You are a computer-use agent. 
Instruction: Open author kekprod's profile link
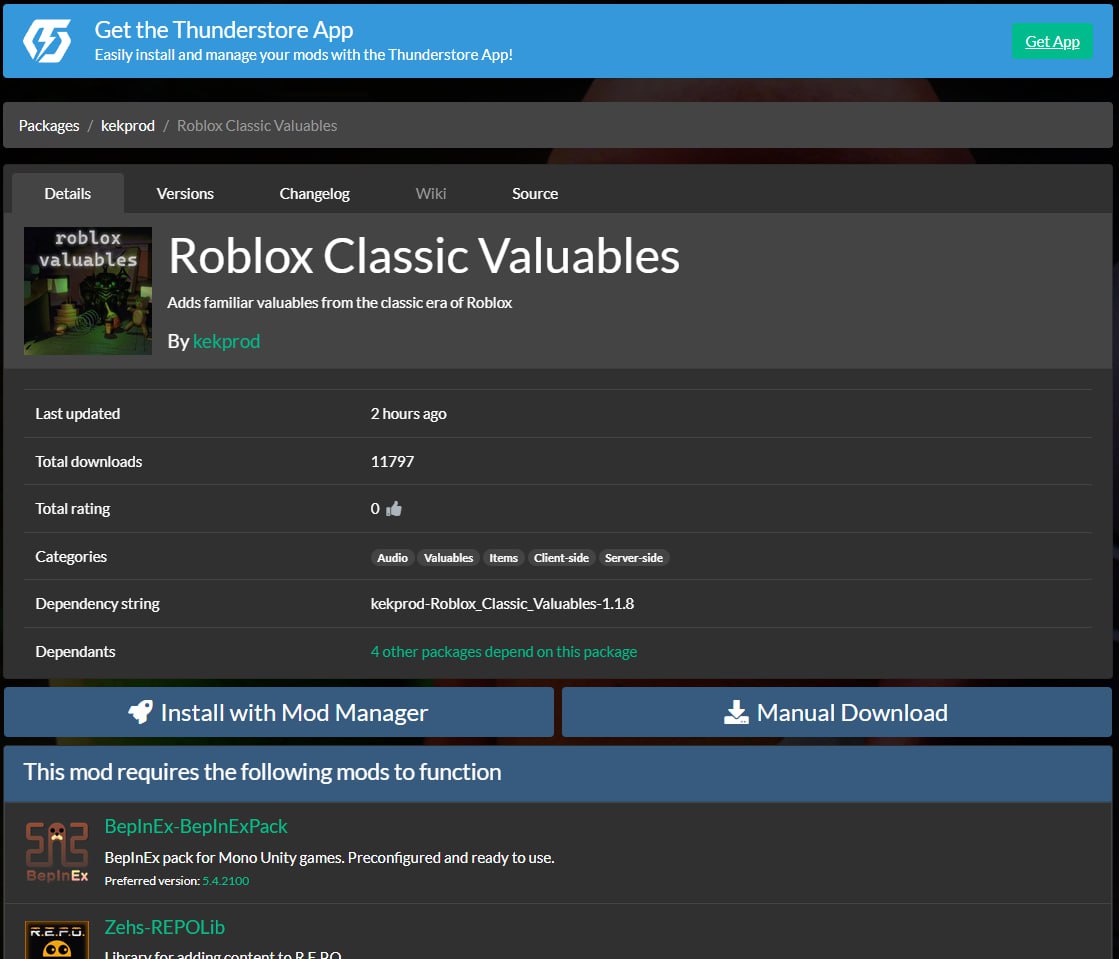point(226,341)
